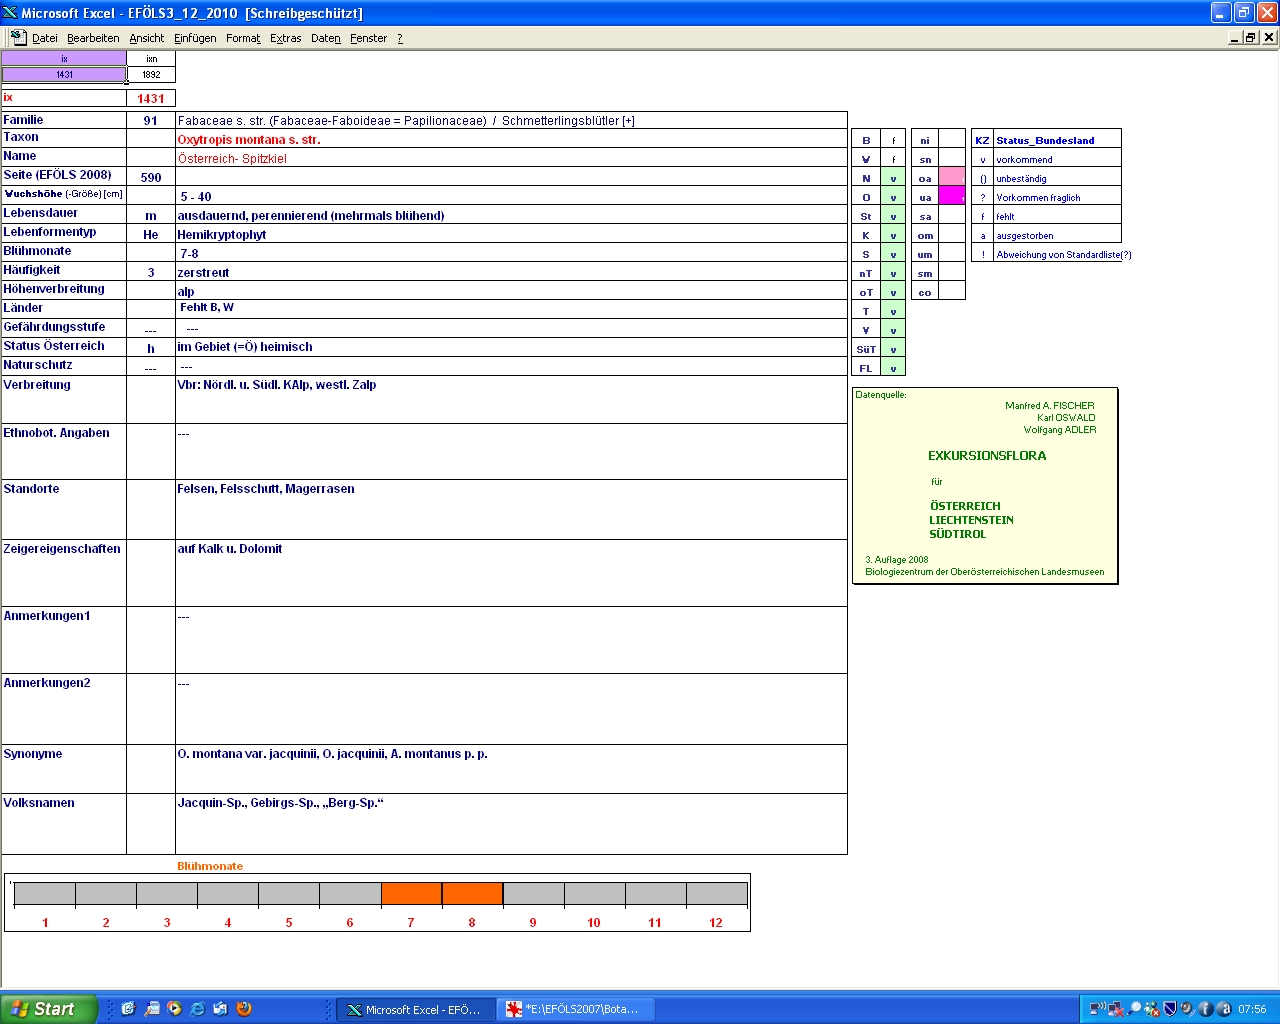Click the speaker volume tray icon

(1187, 1009)
